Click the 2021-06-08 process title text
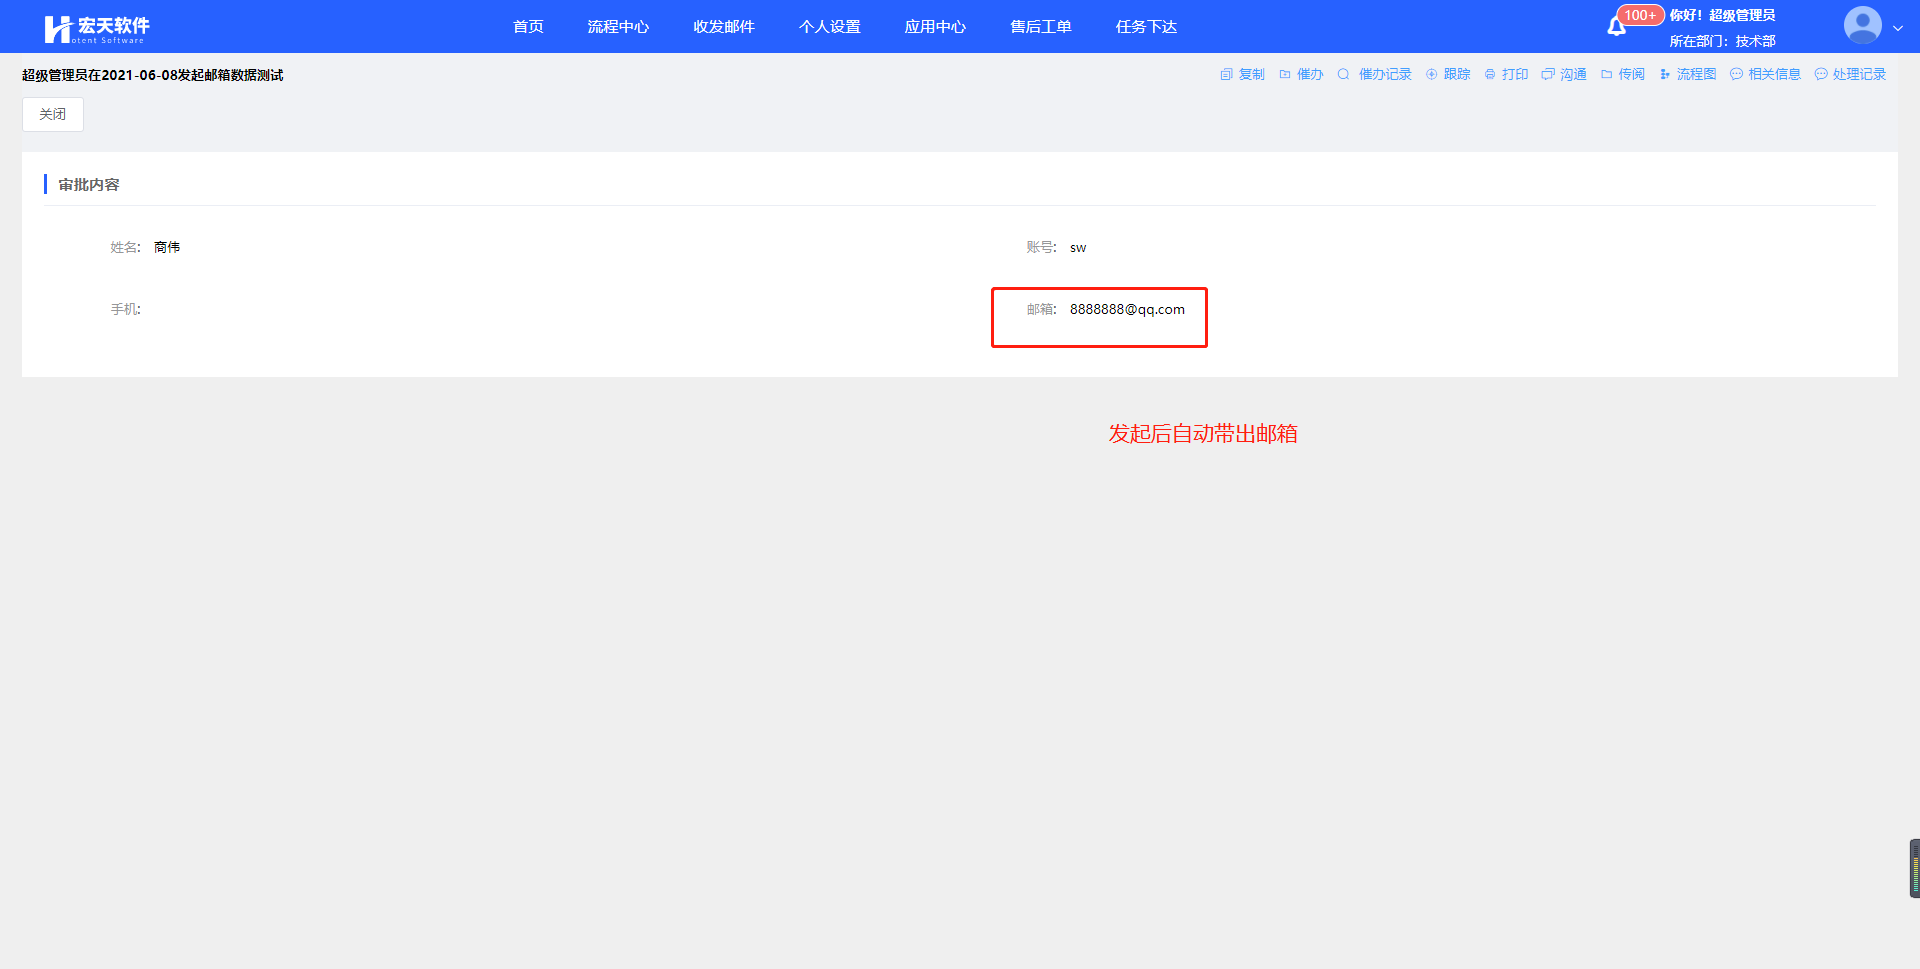The height and width of the screenshot is (969, 1920). (153, 75)
